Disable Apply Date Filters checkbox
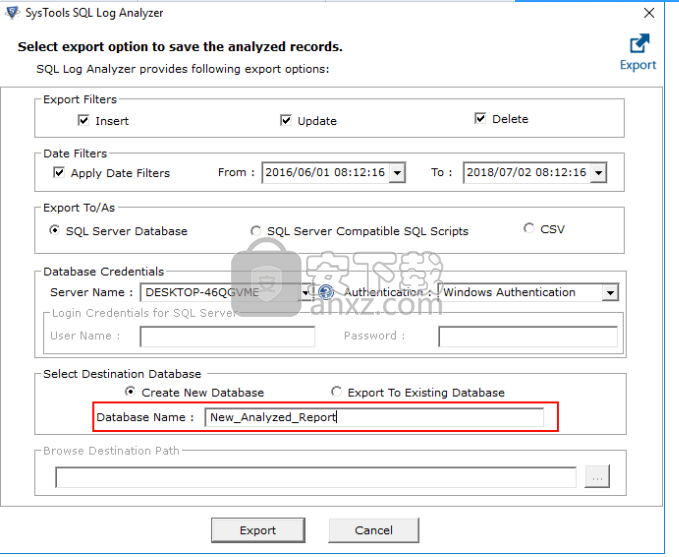Viewport: 679px width, 557px height. [x=59, y=172]
